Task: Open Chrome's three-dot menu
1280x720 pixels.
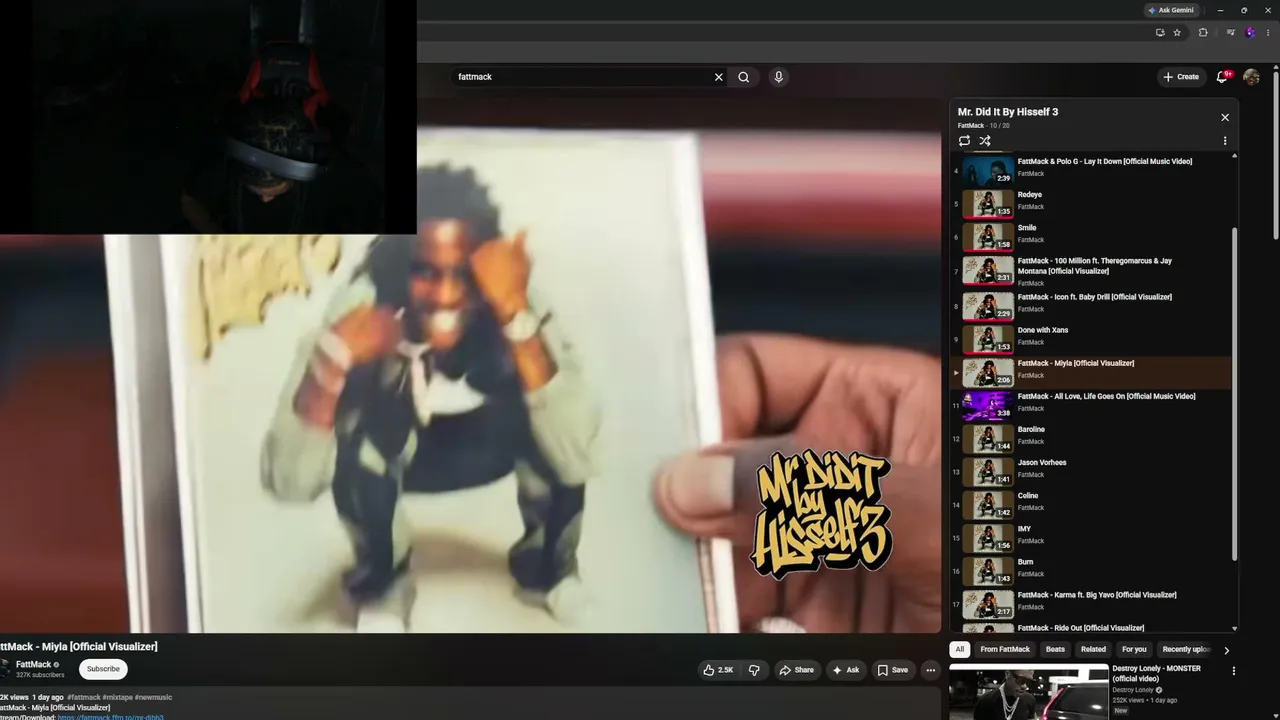Action: tap(1268, 33)
